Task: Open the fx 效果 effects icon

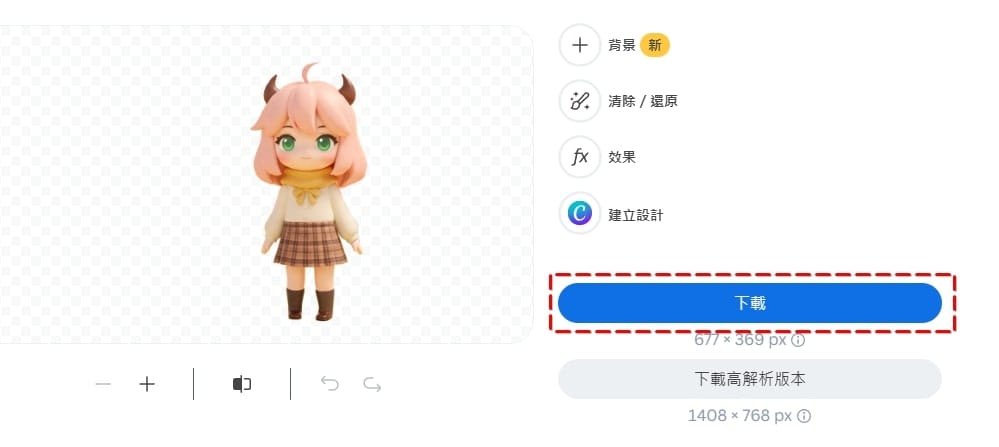Action: click(x=580, y=157)
